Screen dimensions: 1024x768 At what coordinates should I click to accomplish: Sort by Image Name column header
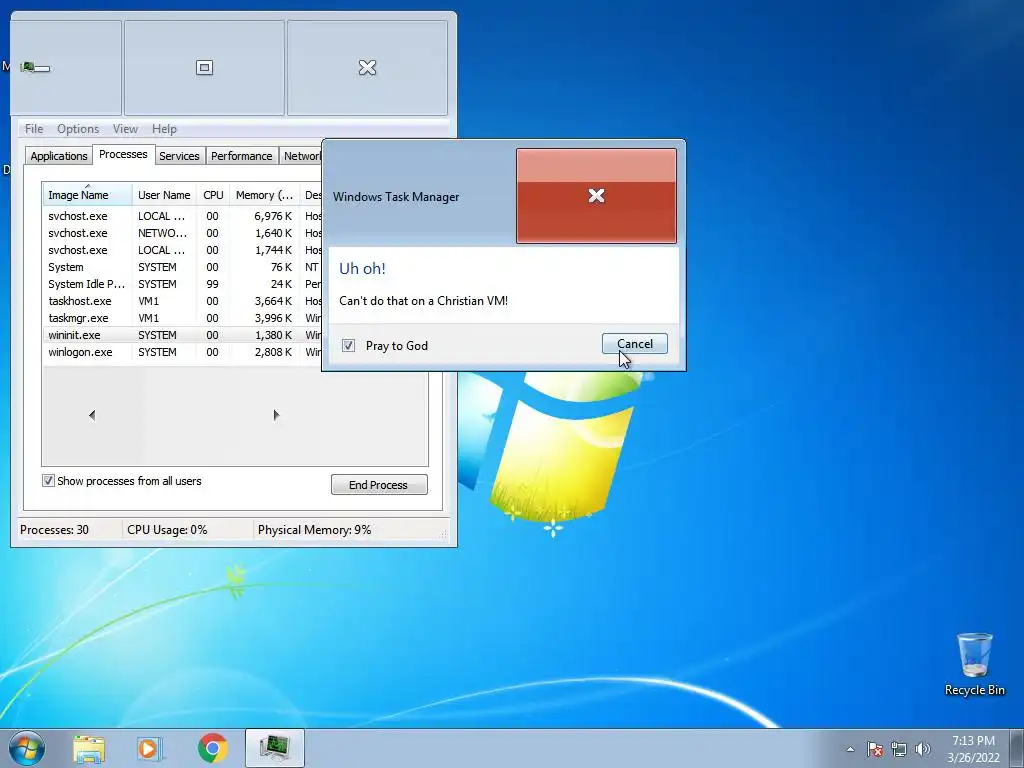(88, 195)
